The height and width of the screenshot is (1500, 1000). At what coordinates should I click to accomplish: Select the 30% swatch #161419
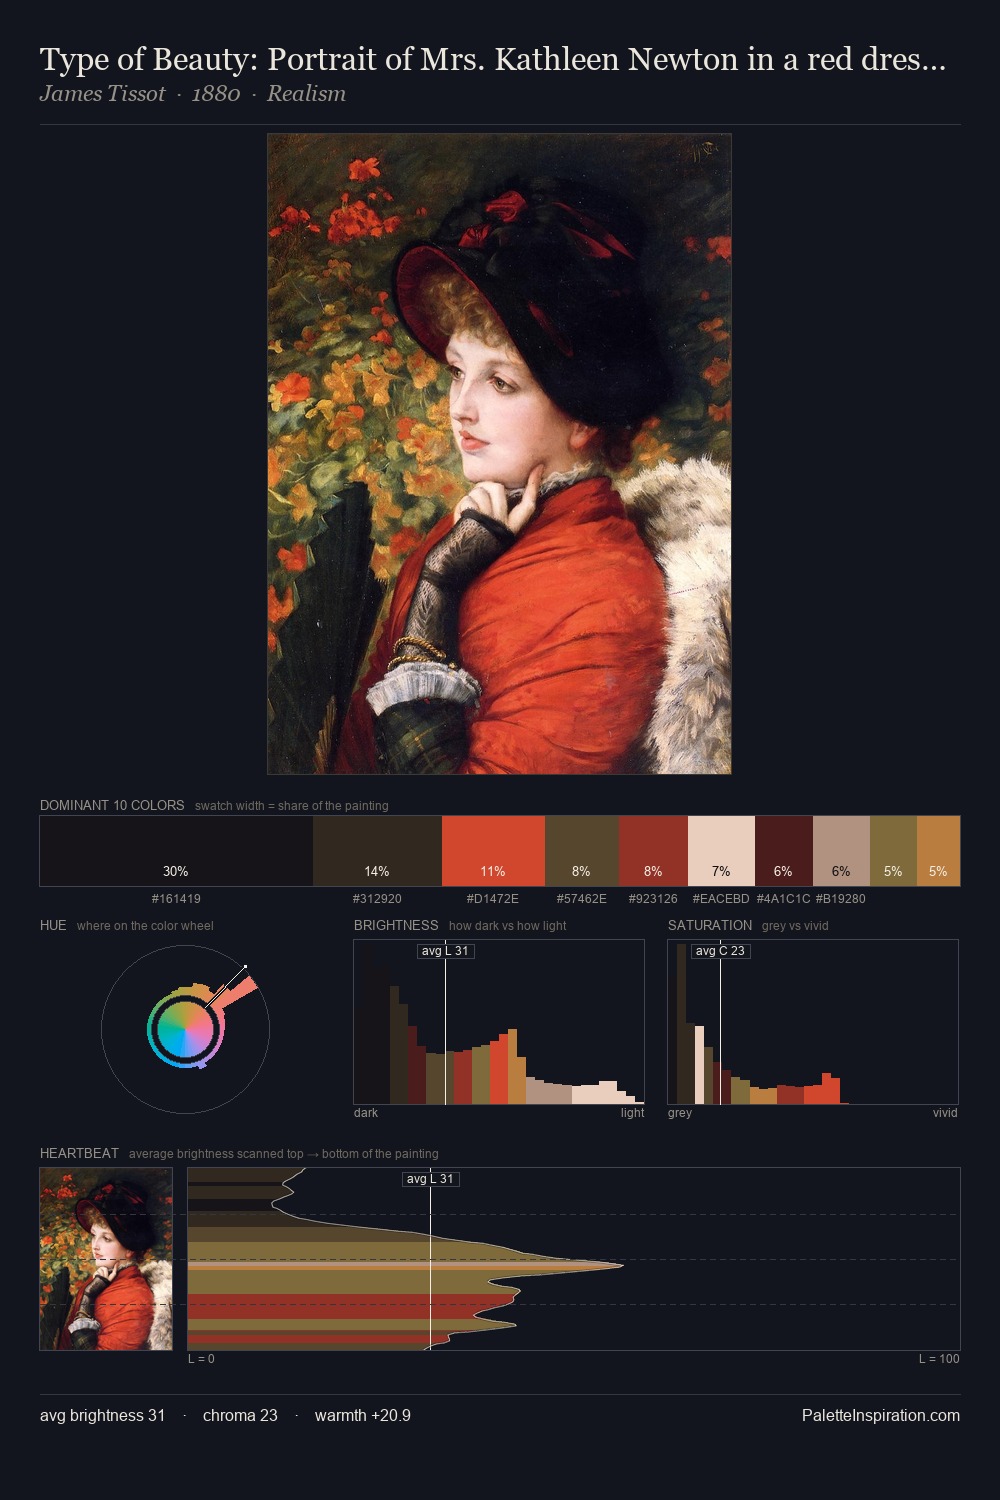click(x=176, y=851)
